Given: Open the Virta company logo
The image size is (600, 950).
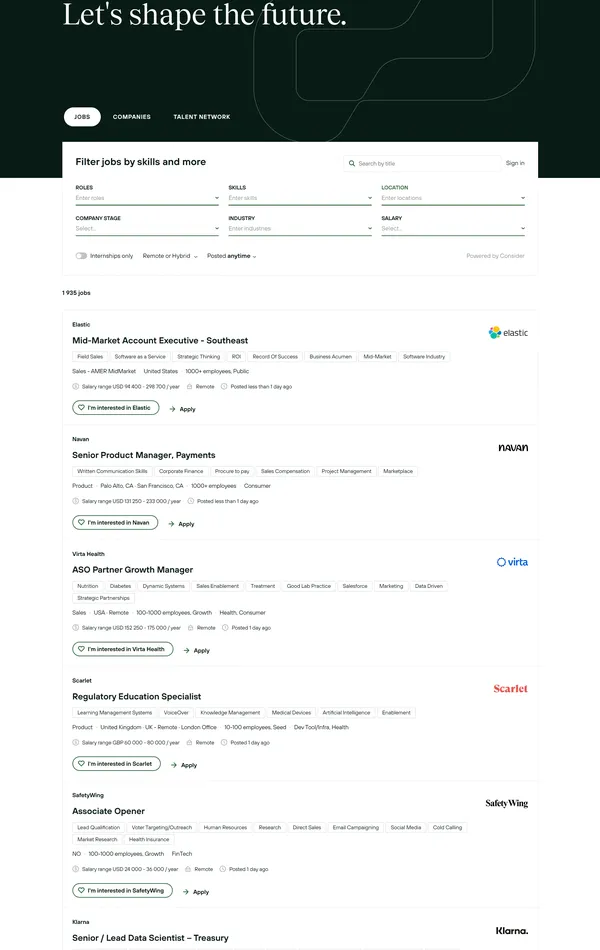Looking at the screenshot, I should 512,562.
